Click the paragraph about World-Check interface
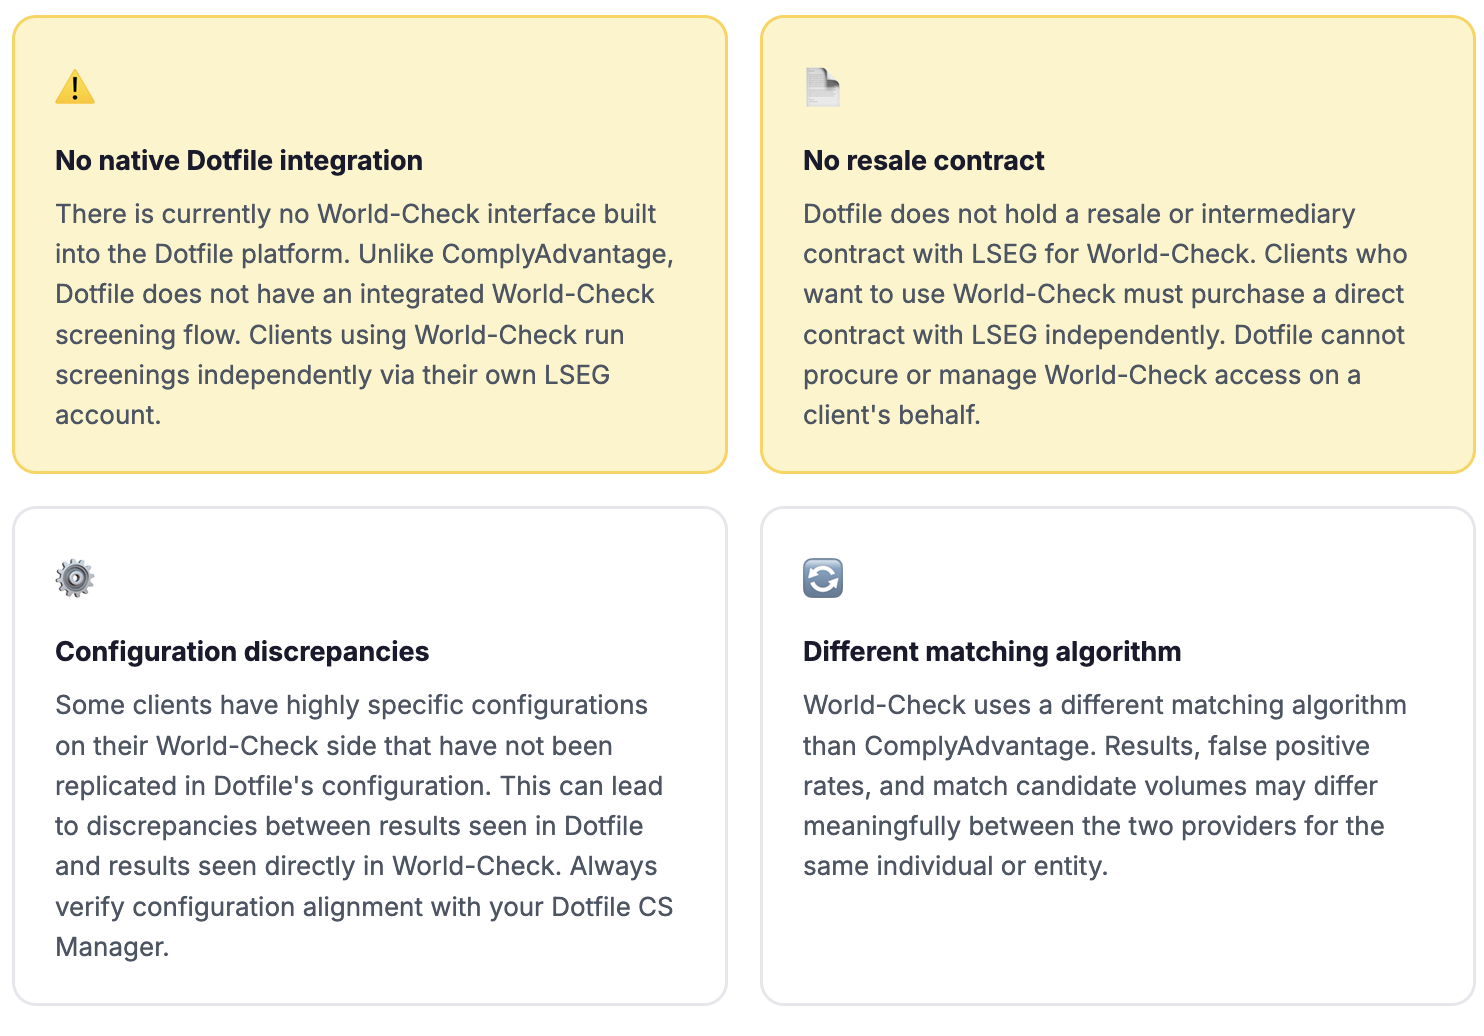Image resolution: width=1484 pixels, height=1036 pixels. point(365,314)
